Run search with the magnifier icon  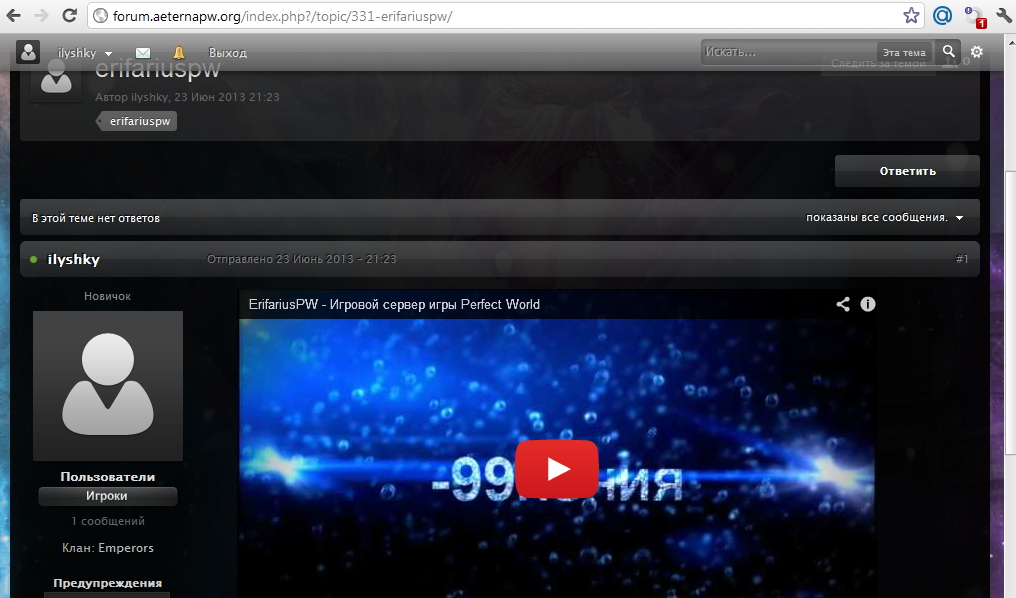pyautogui.click(x=948, y=52)
